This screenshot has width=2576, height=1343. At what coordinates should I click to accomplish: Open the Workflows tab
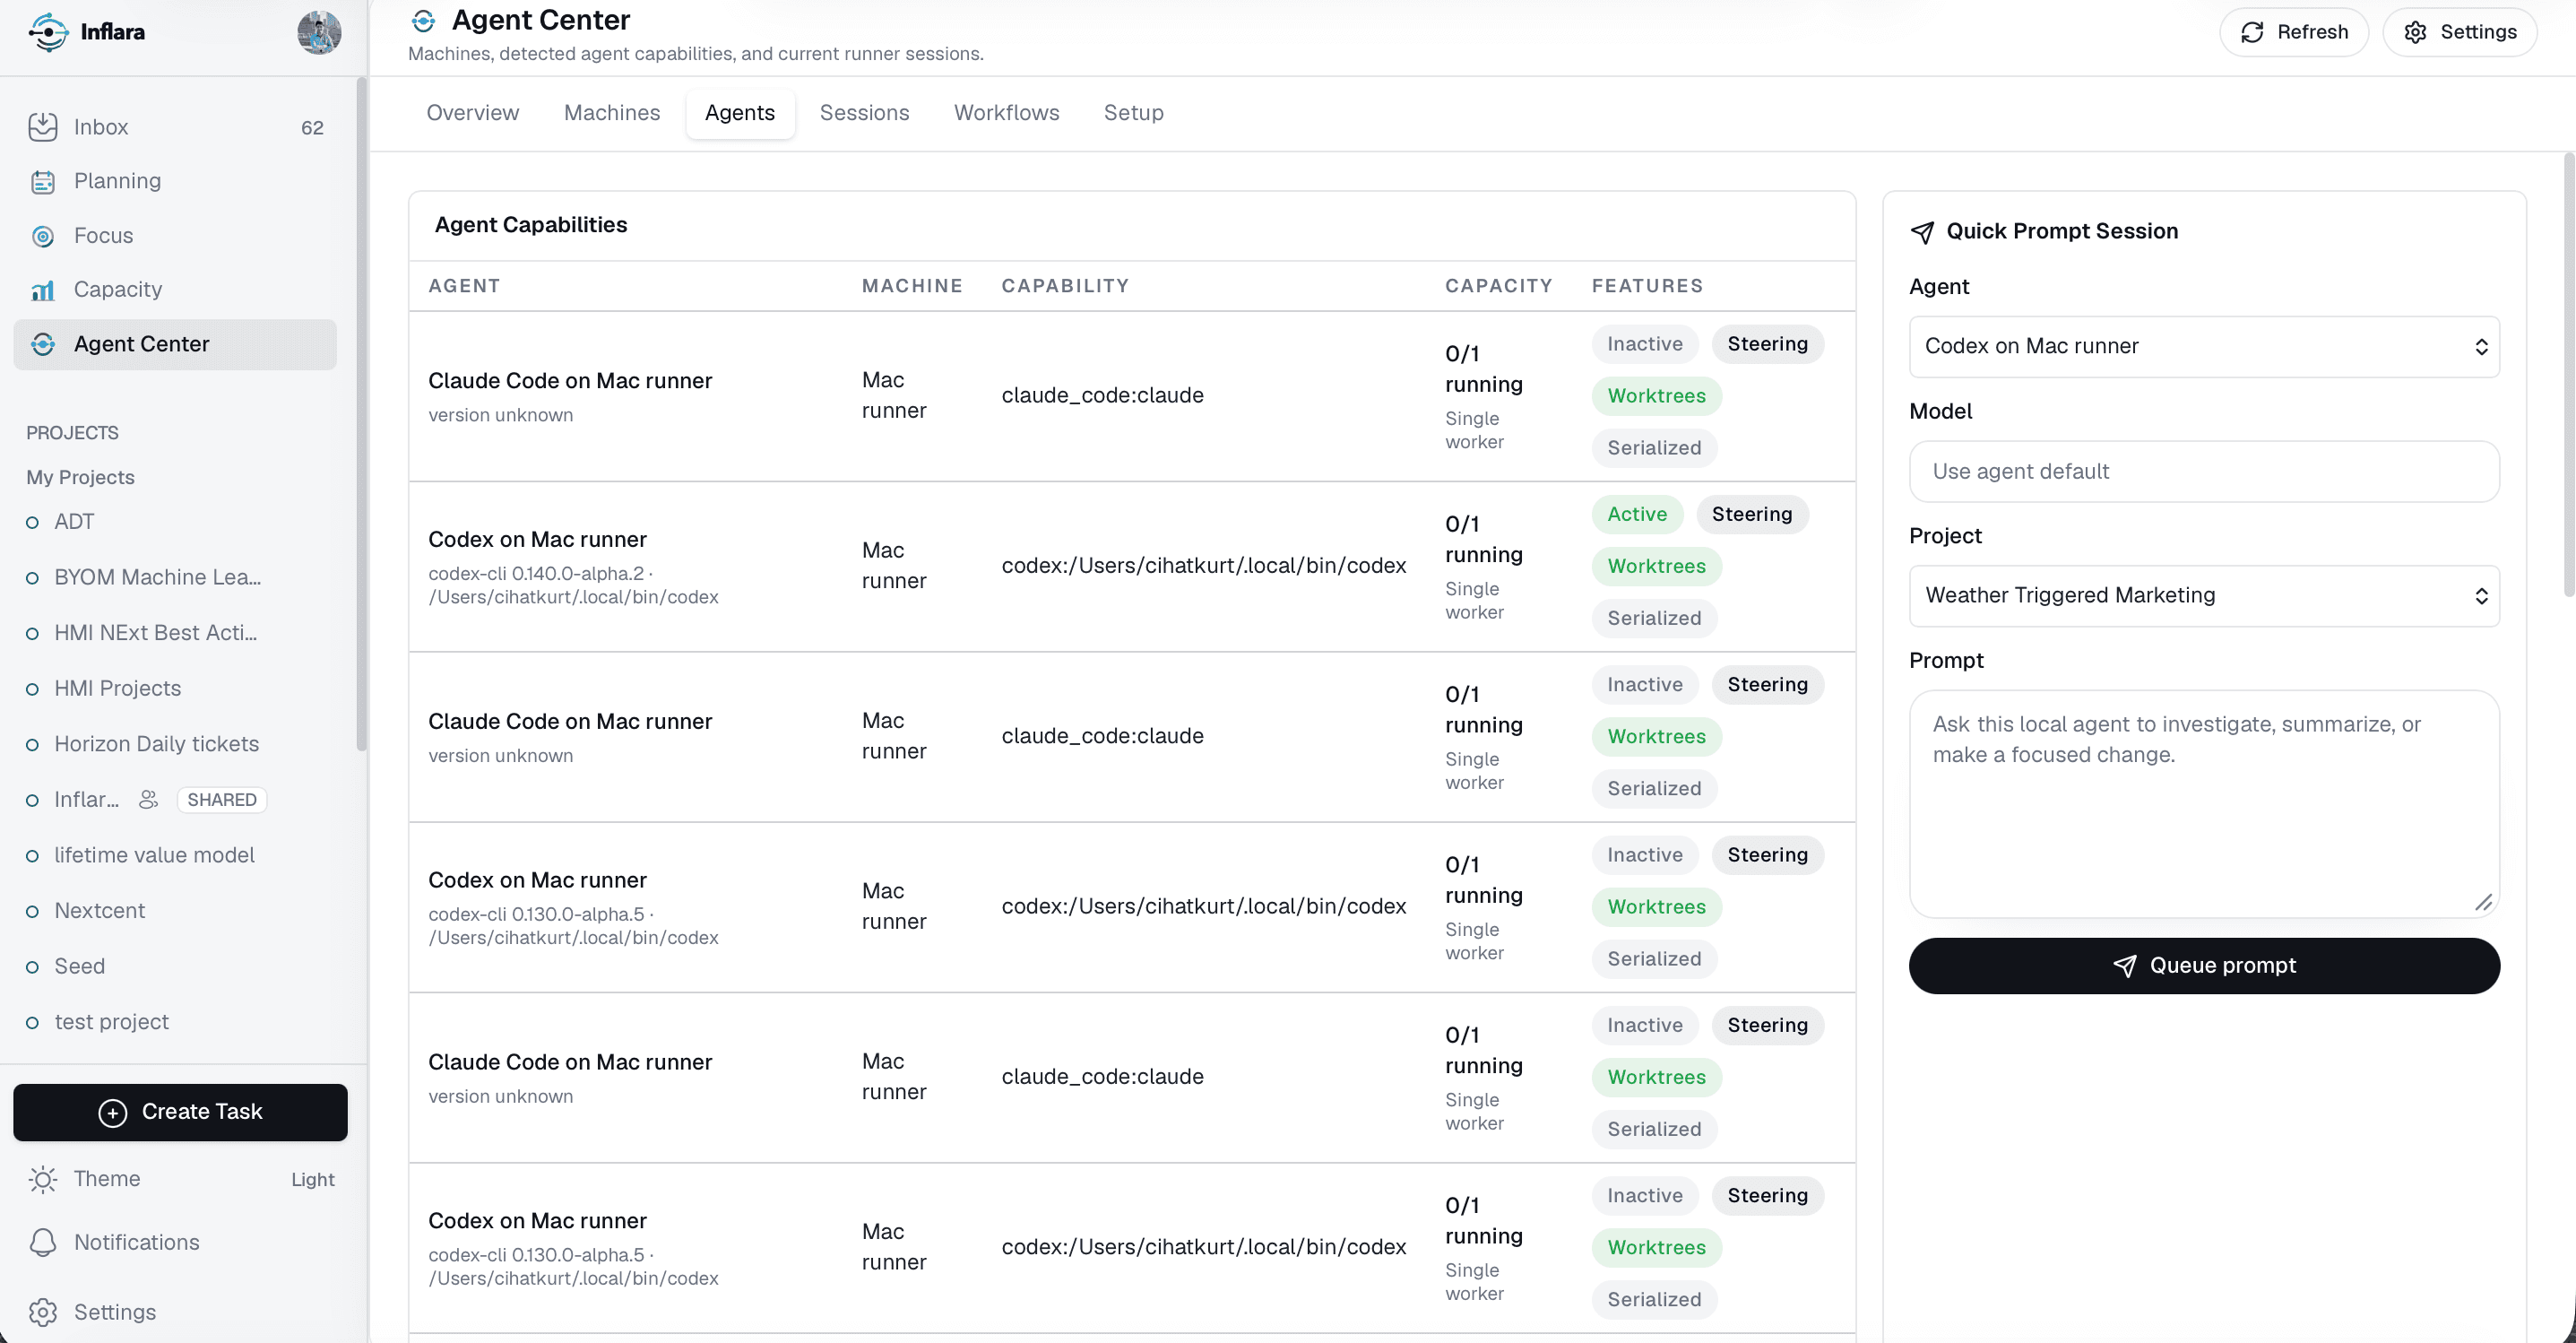(1006, 113)
